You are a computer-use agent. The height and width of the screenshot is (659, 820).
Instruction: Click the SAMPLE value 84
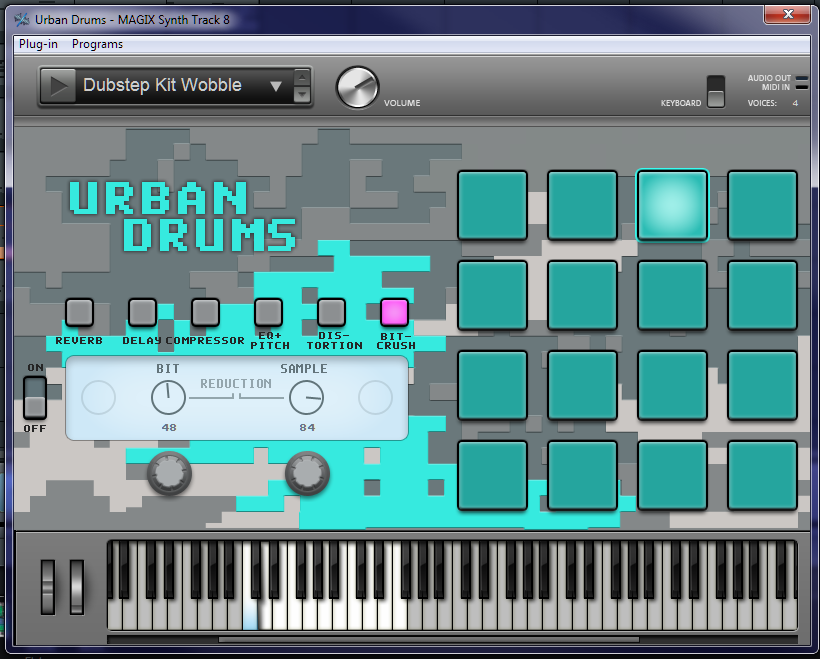pos(307,427)
